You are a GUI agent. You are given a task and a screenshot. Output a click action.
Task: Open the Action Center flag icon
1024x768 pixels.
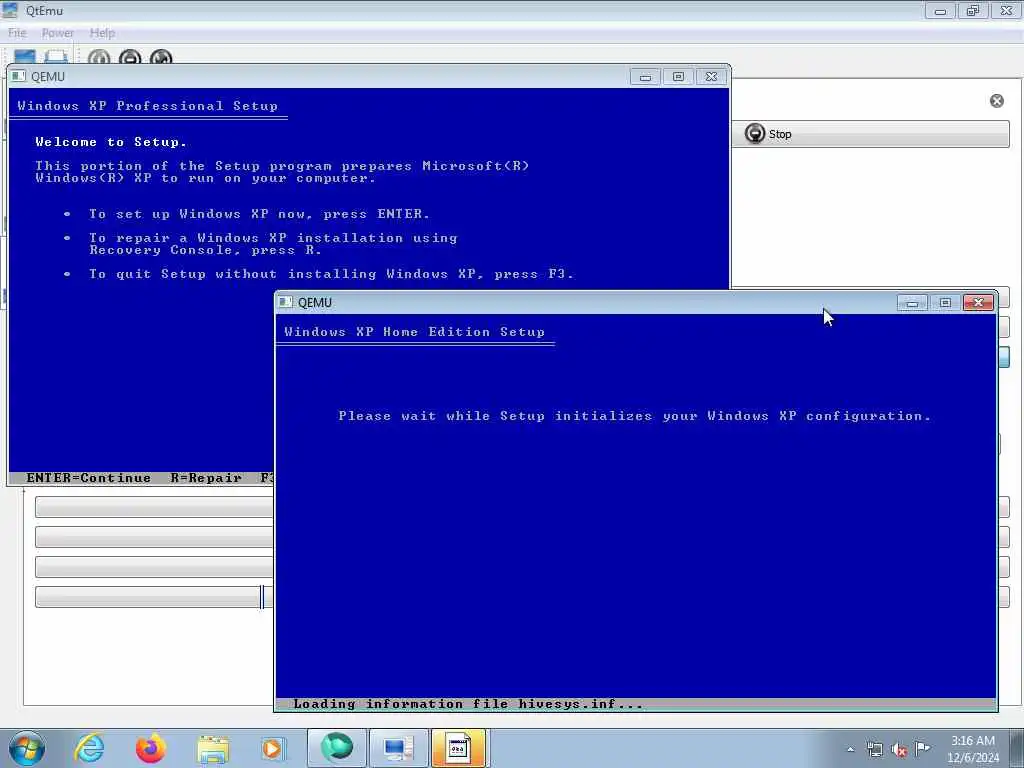[x=922, y=749]
